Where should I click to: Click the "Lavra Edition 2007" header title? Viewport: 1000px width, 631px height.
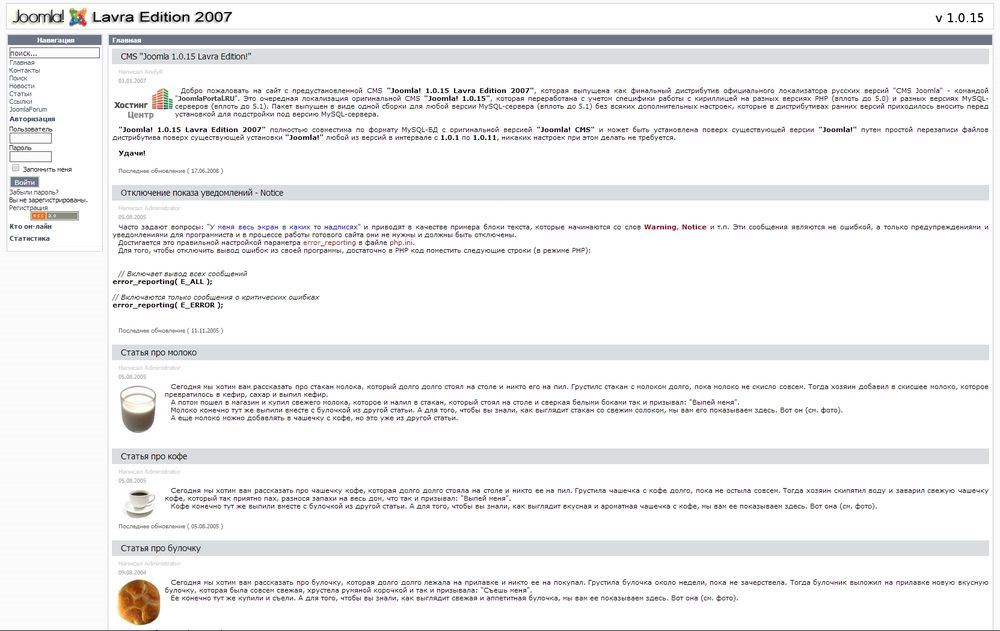click(162, 17)
